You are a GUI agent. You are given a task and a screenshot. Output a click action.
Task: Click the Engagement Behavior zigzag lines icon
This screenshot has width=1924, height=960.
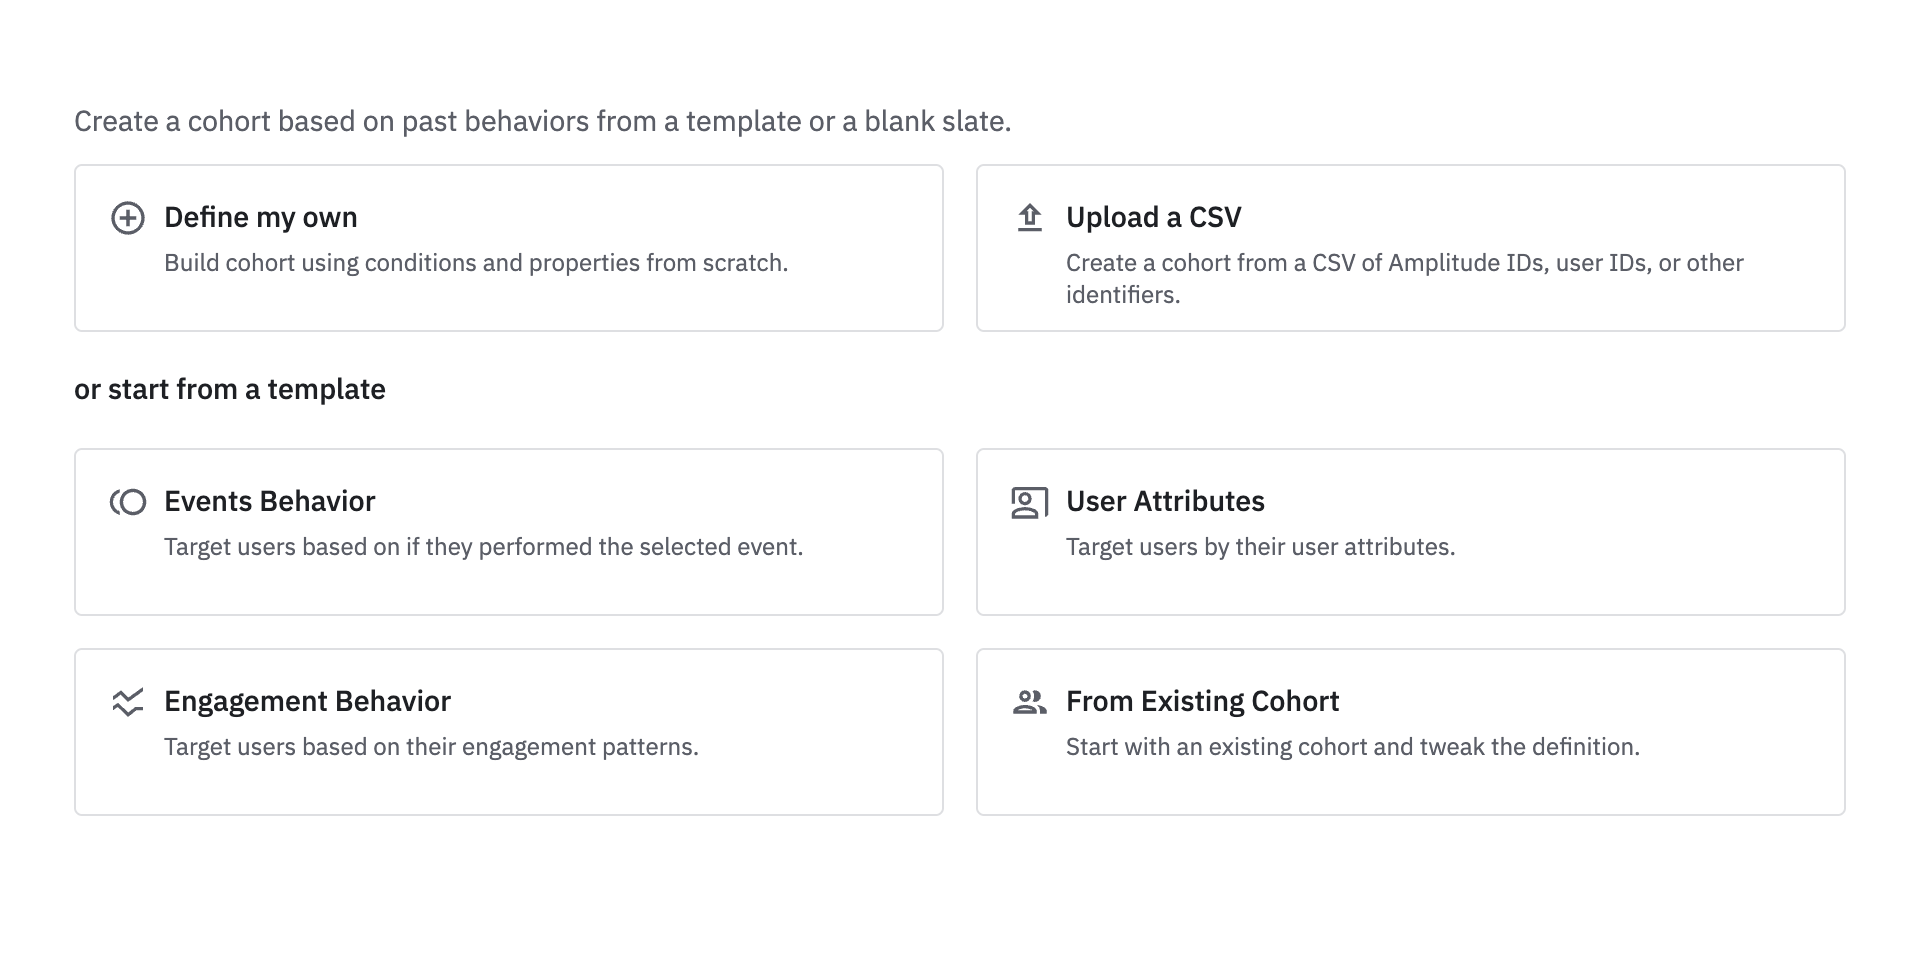tap(128, 702)
